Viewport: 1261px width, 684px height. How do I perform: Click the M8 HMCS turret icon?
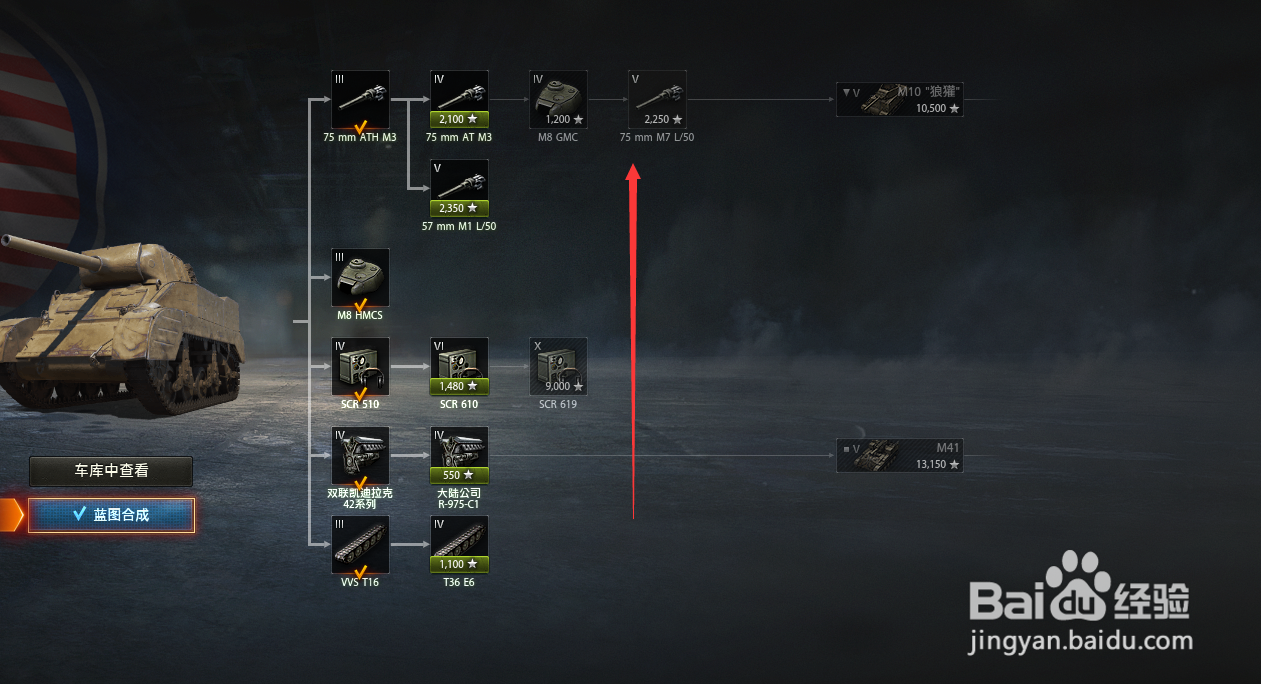point(360,278)
